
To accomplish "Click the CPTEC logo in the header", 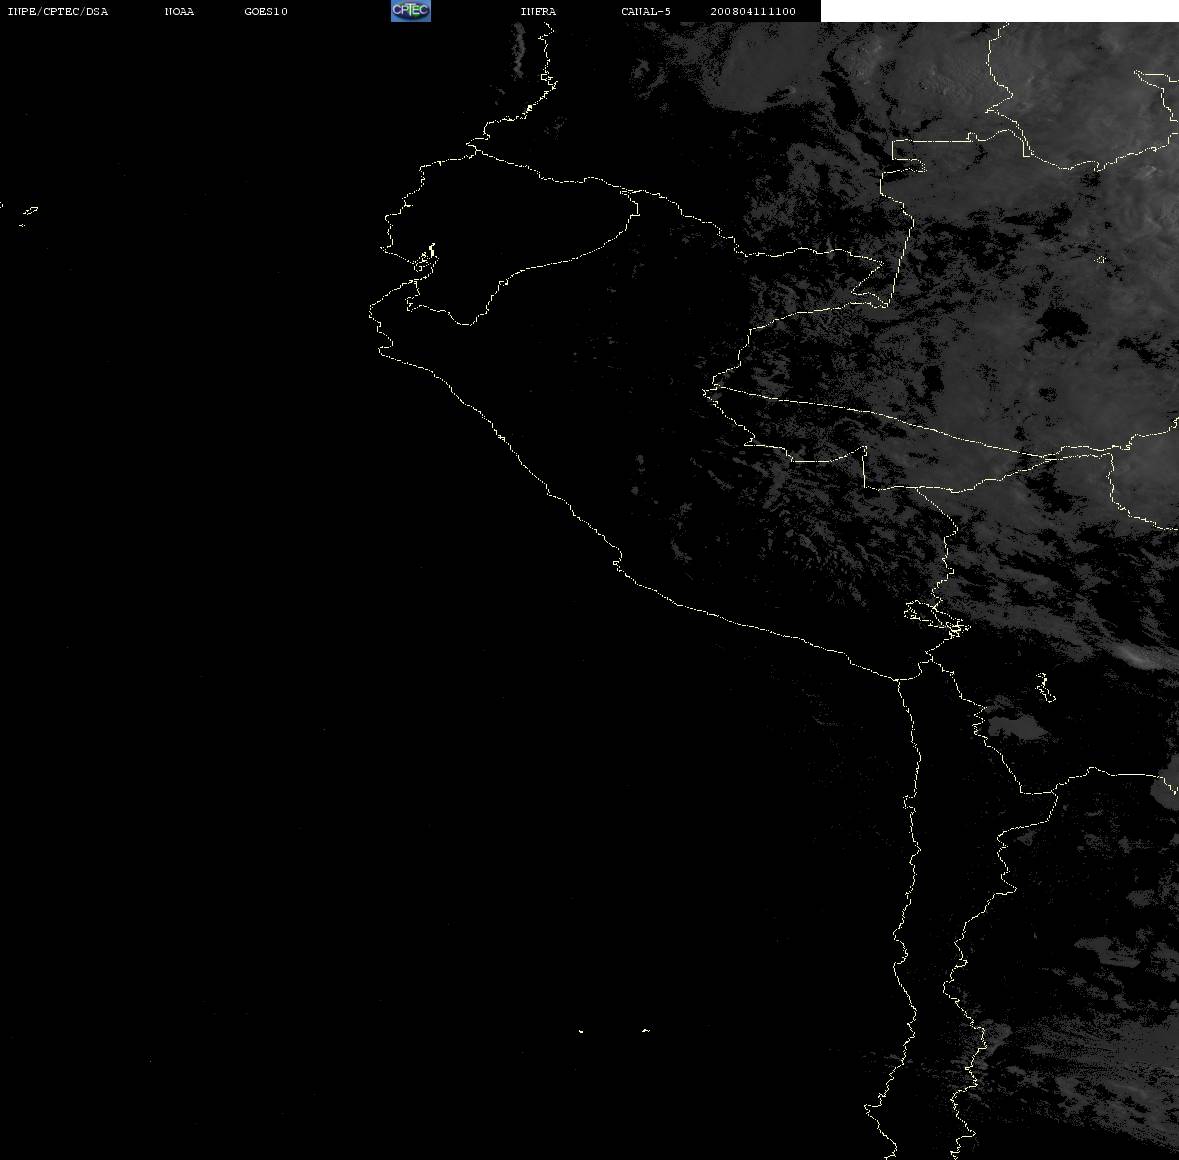I will [411, 11].
